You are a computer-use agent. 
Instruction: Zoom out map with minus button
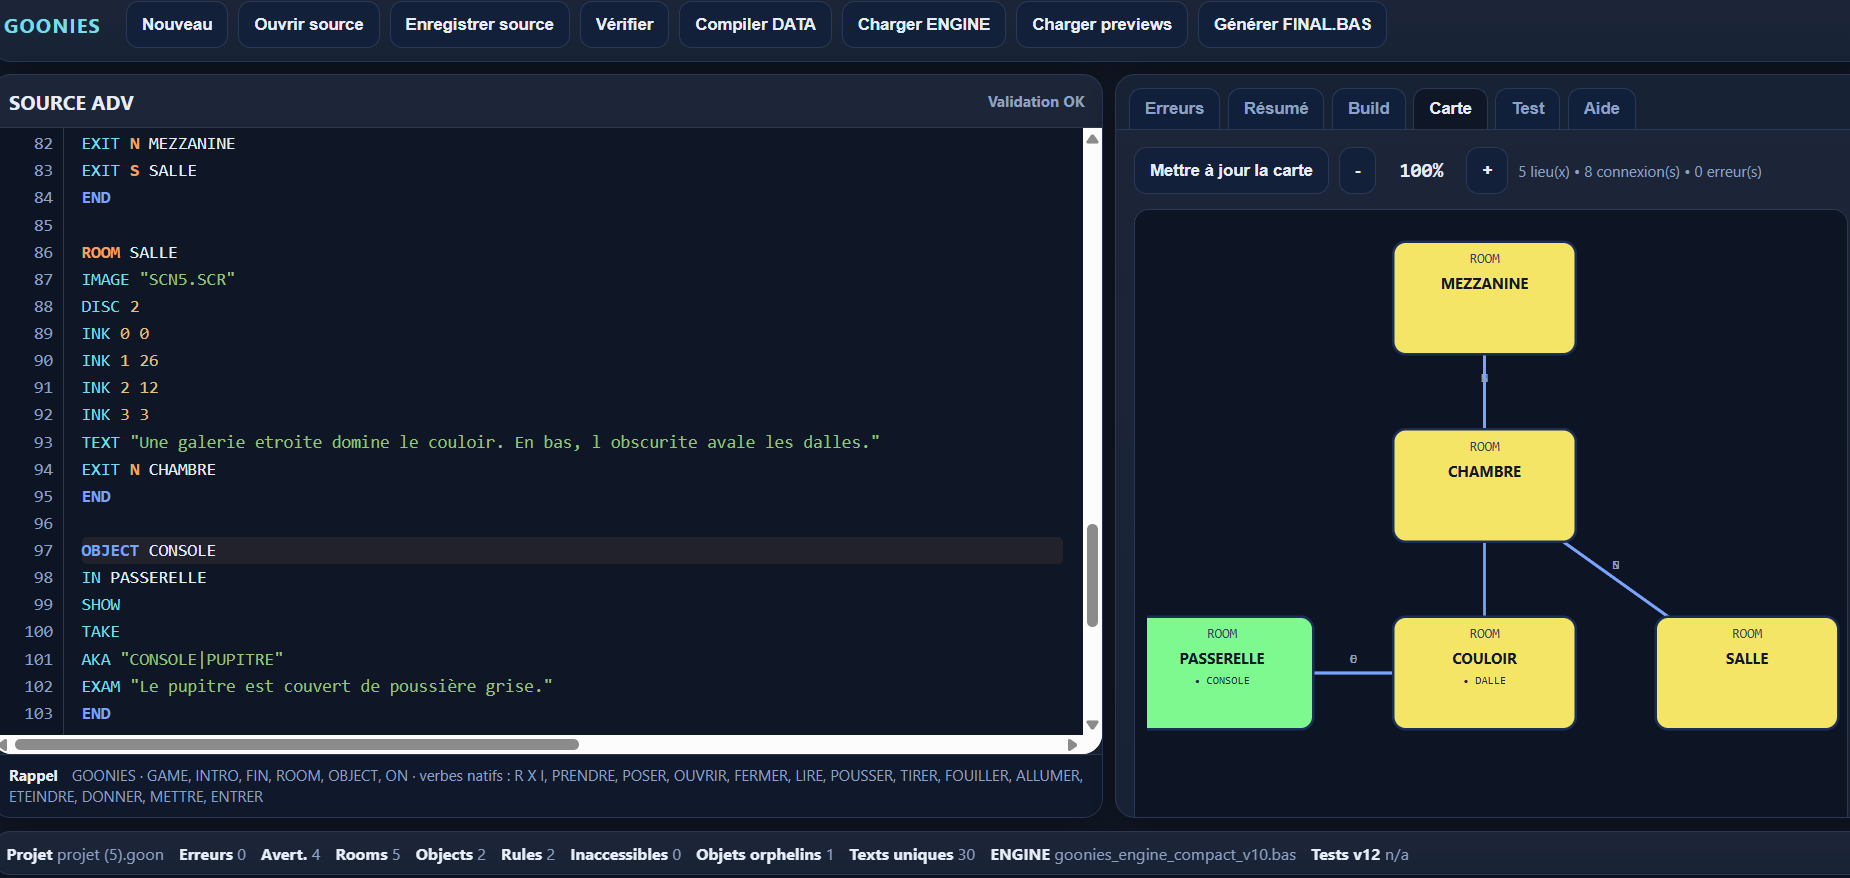(x=1357, y=171)
